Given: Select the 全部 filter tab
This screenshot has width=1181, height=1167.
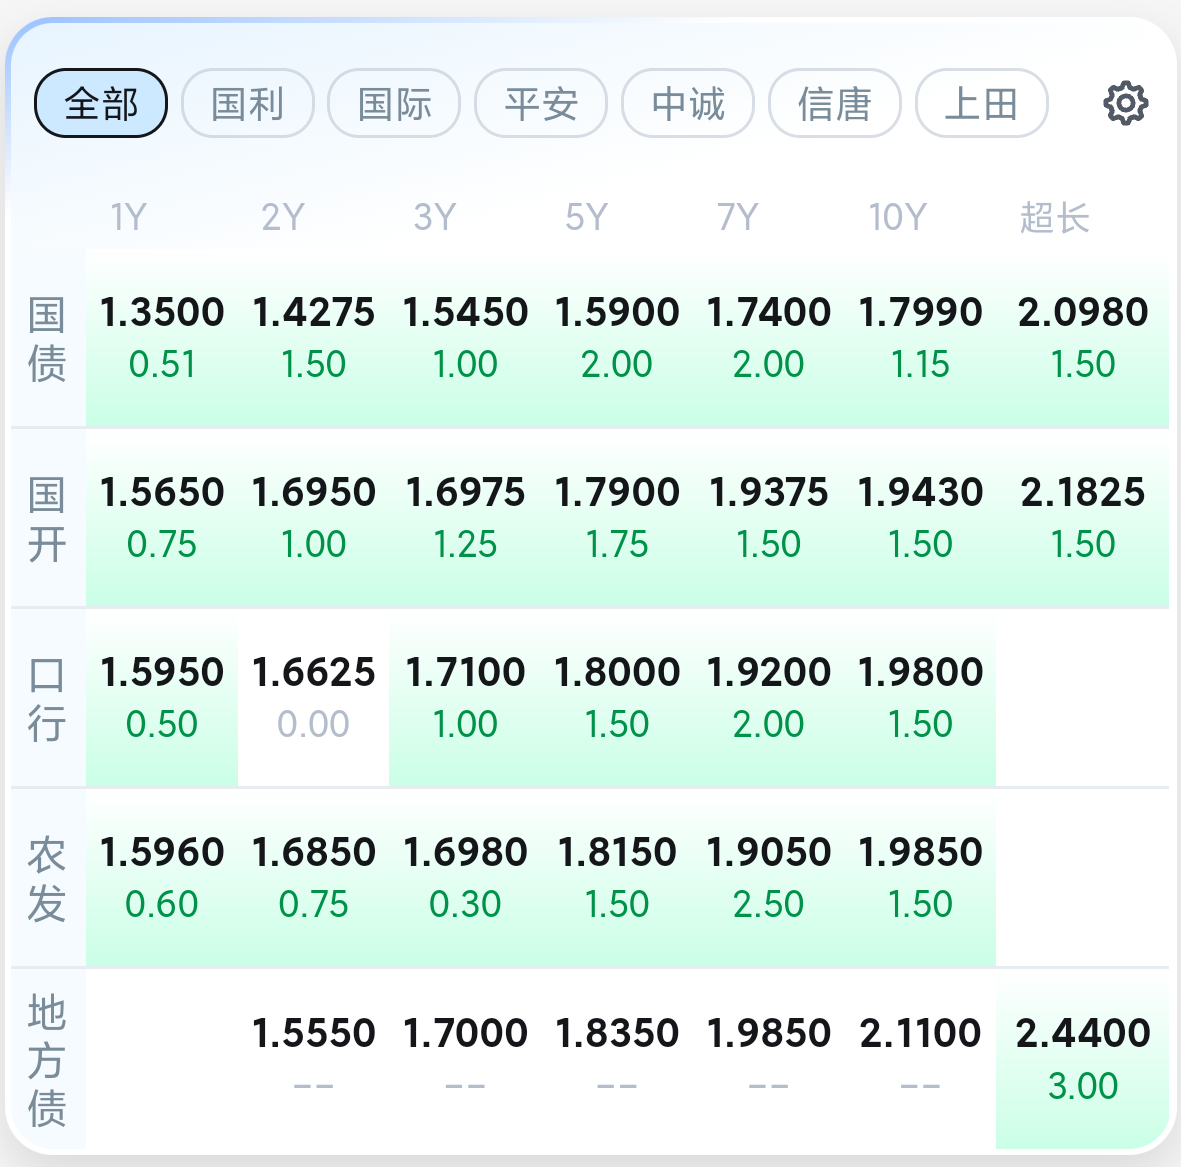Looking at the screenshot, I should click(101, 103).
